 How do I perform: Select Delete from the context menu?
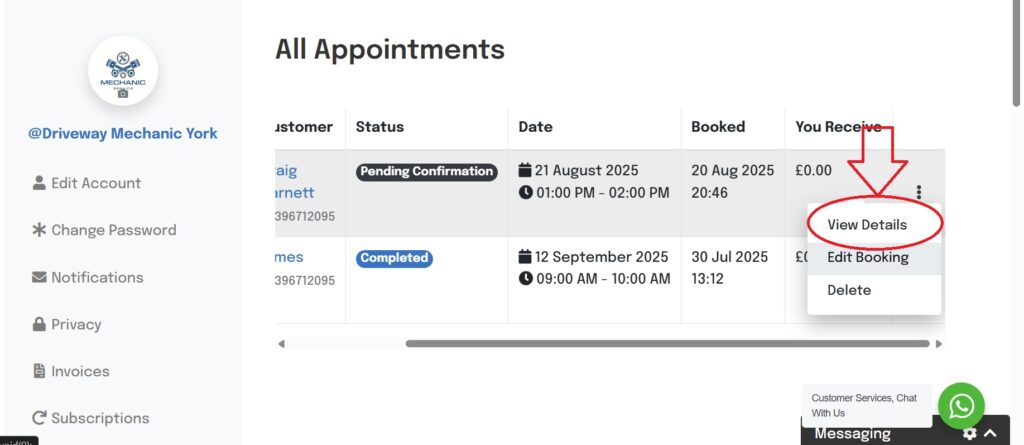[849, 290]
